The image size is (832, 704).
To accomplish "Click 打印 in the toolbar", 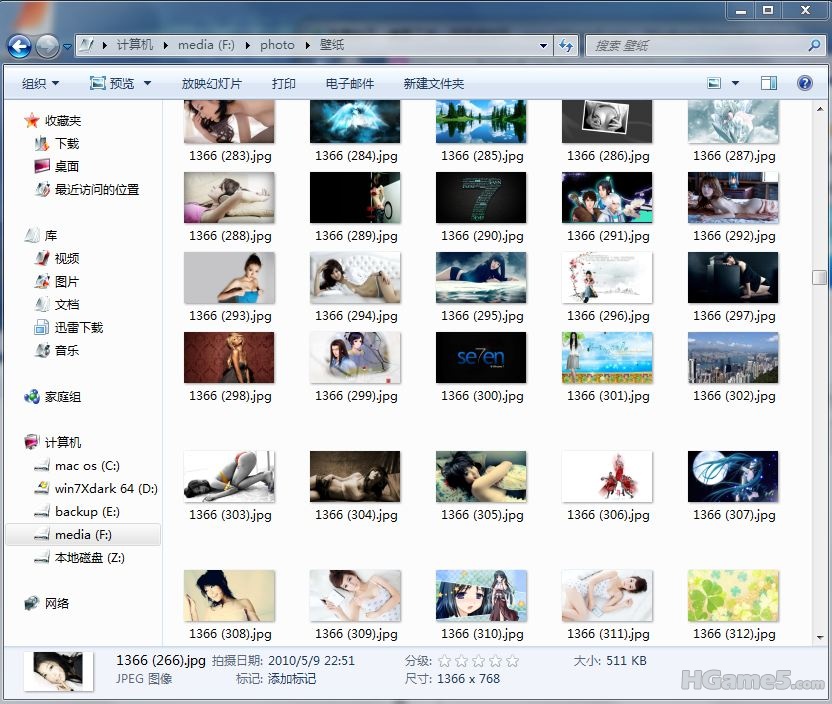I will (x=284, y=84).
